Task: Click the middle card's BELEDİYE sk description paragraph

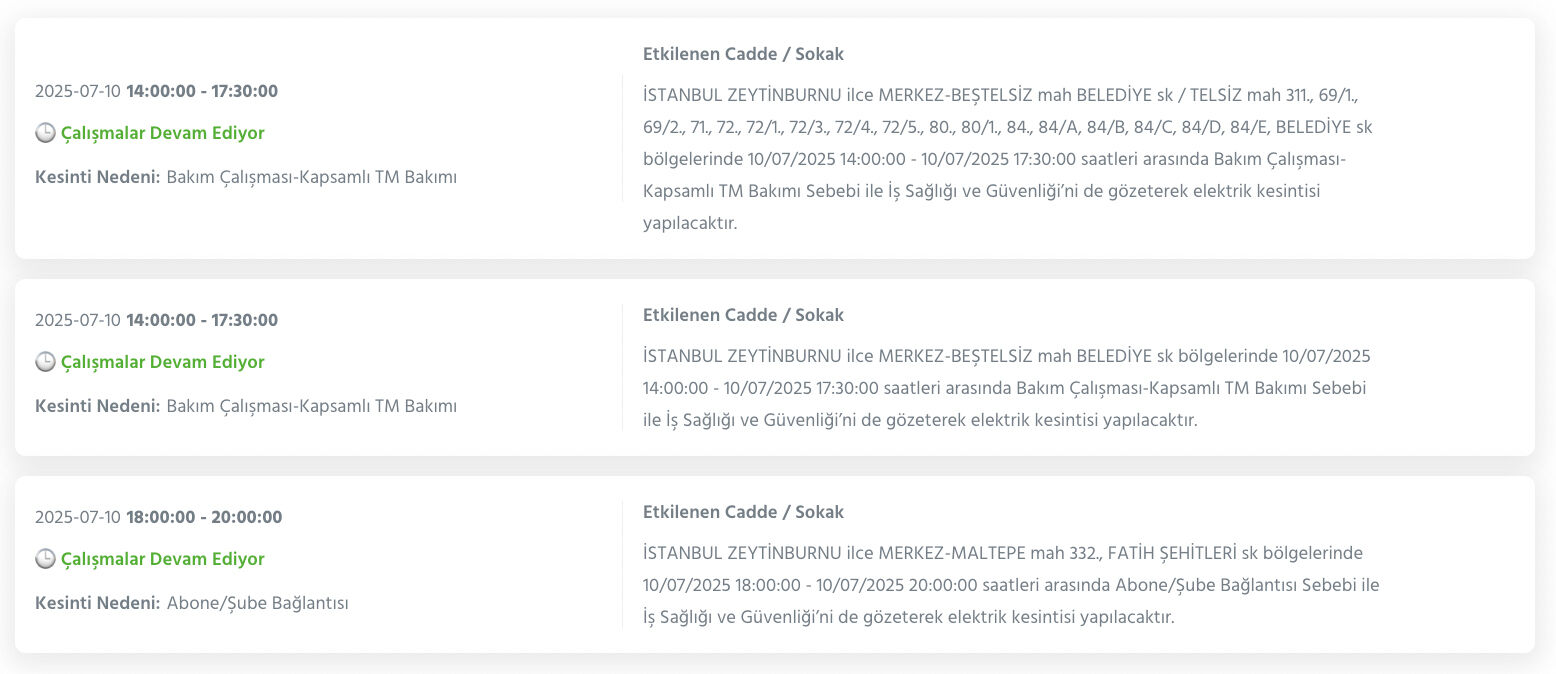Action: coord(1006,388)
